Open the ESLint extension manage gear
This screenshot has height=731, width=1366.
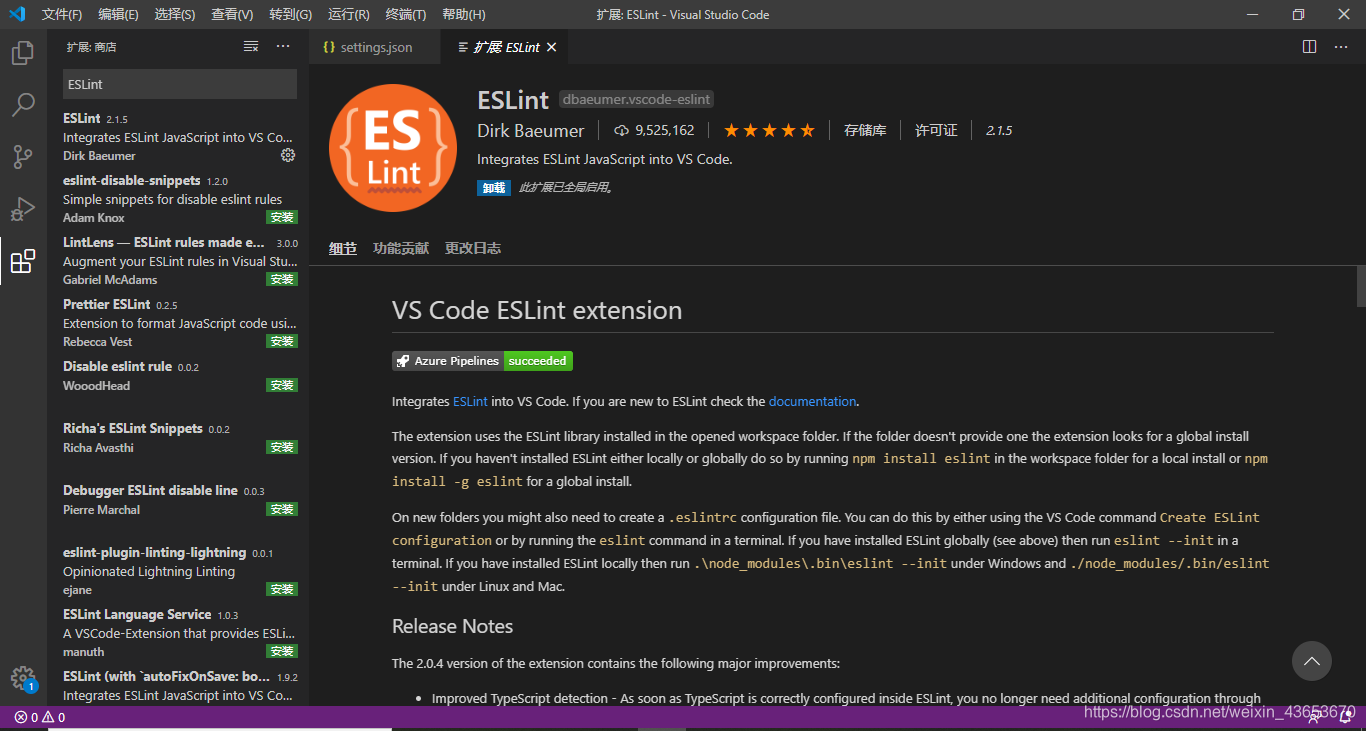click(x=288, y=155)
